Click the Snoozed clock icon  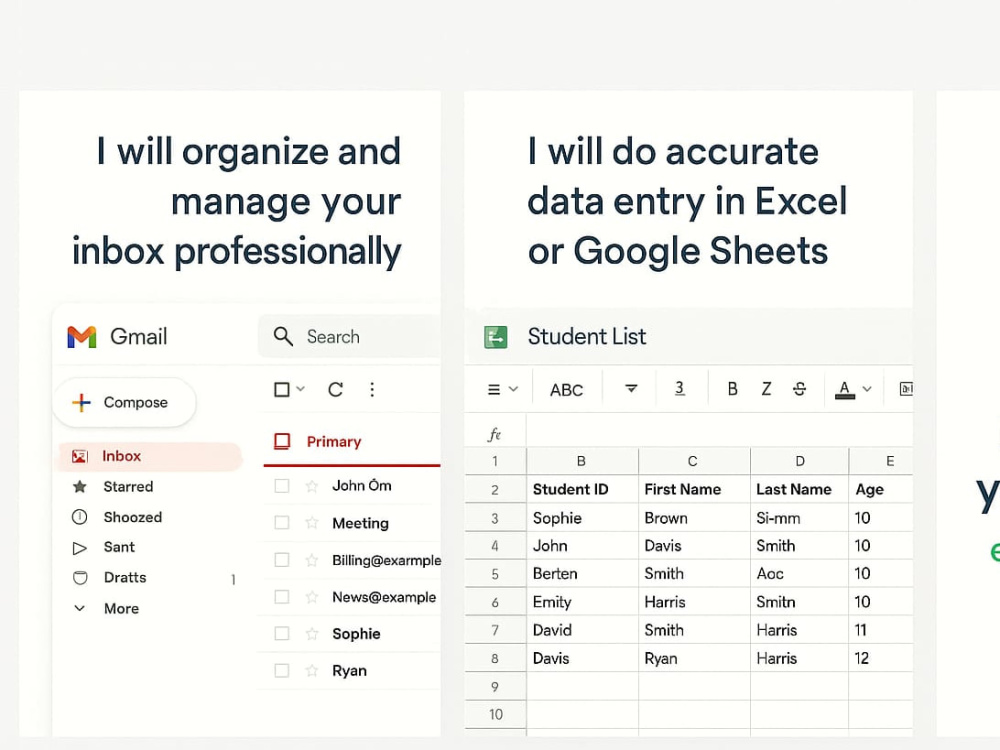tap(80, 517)
